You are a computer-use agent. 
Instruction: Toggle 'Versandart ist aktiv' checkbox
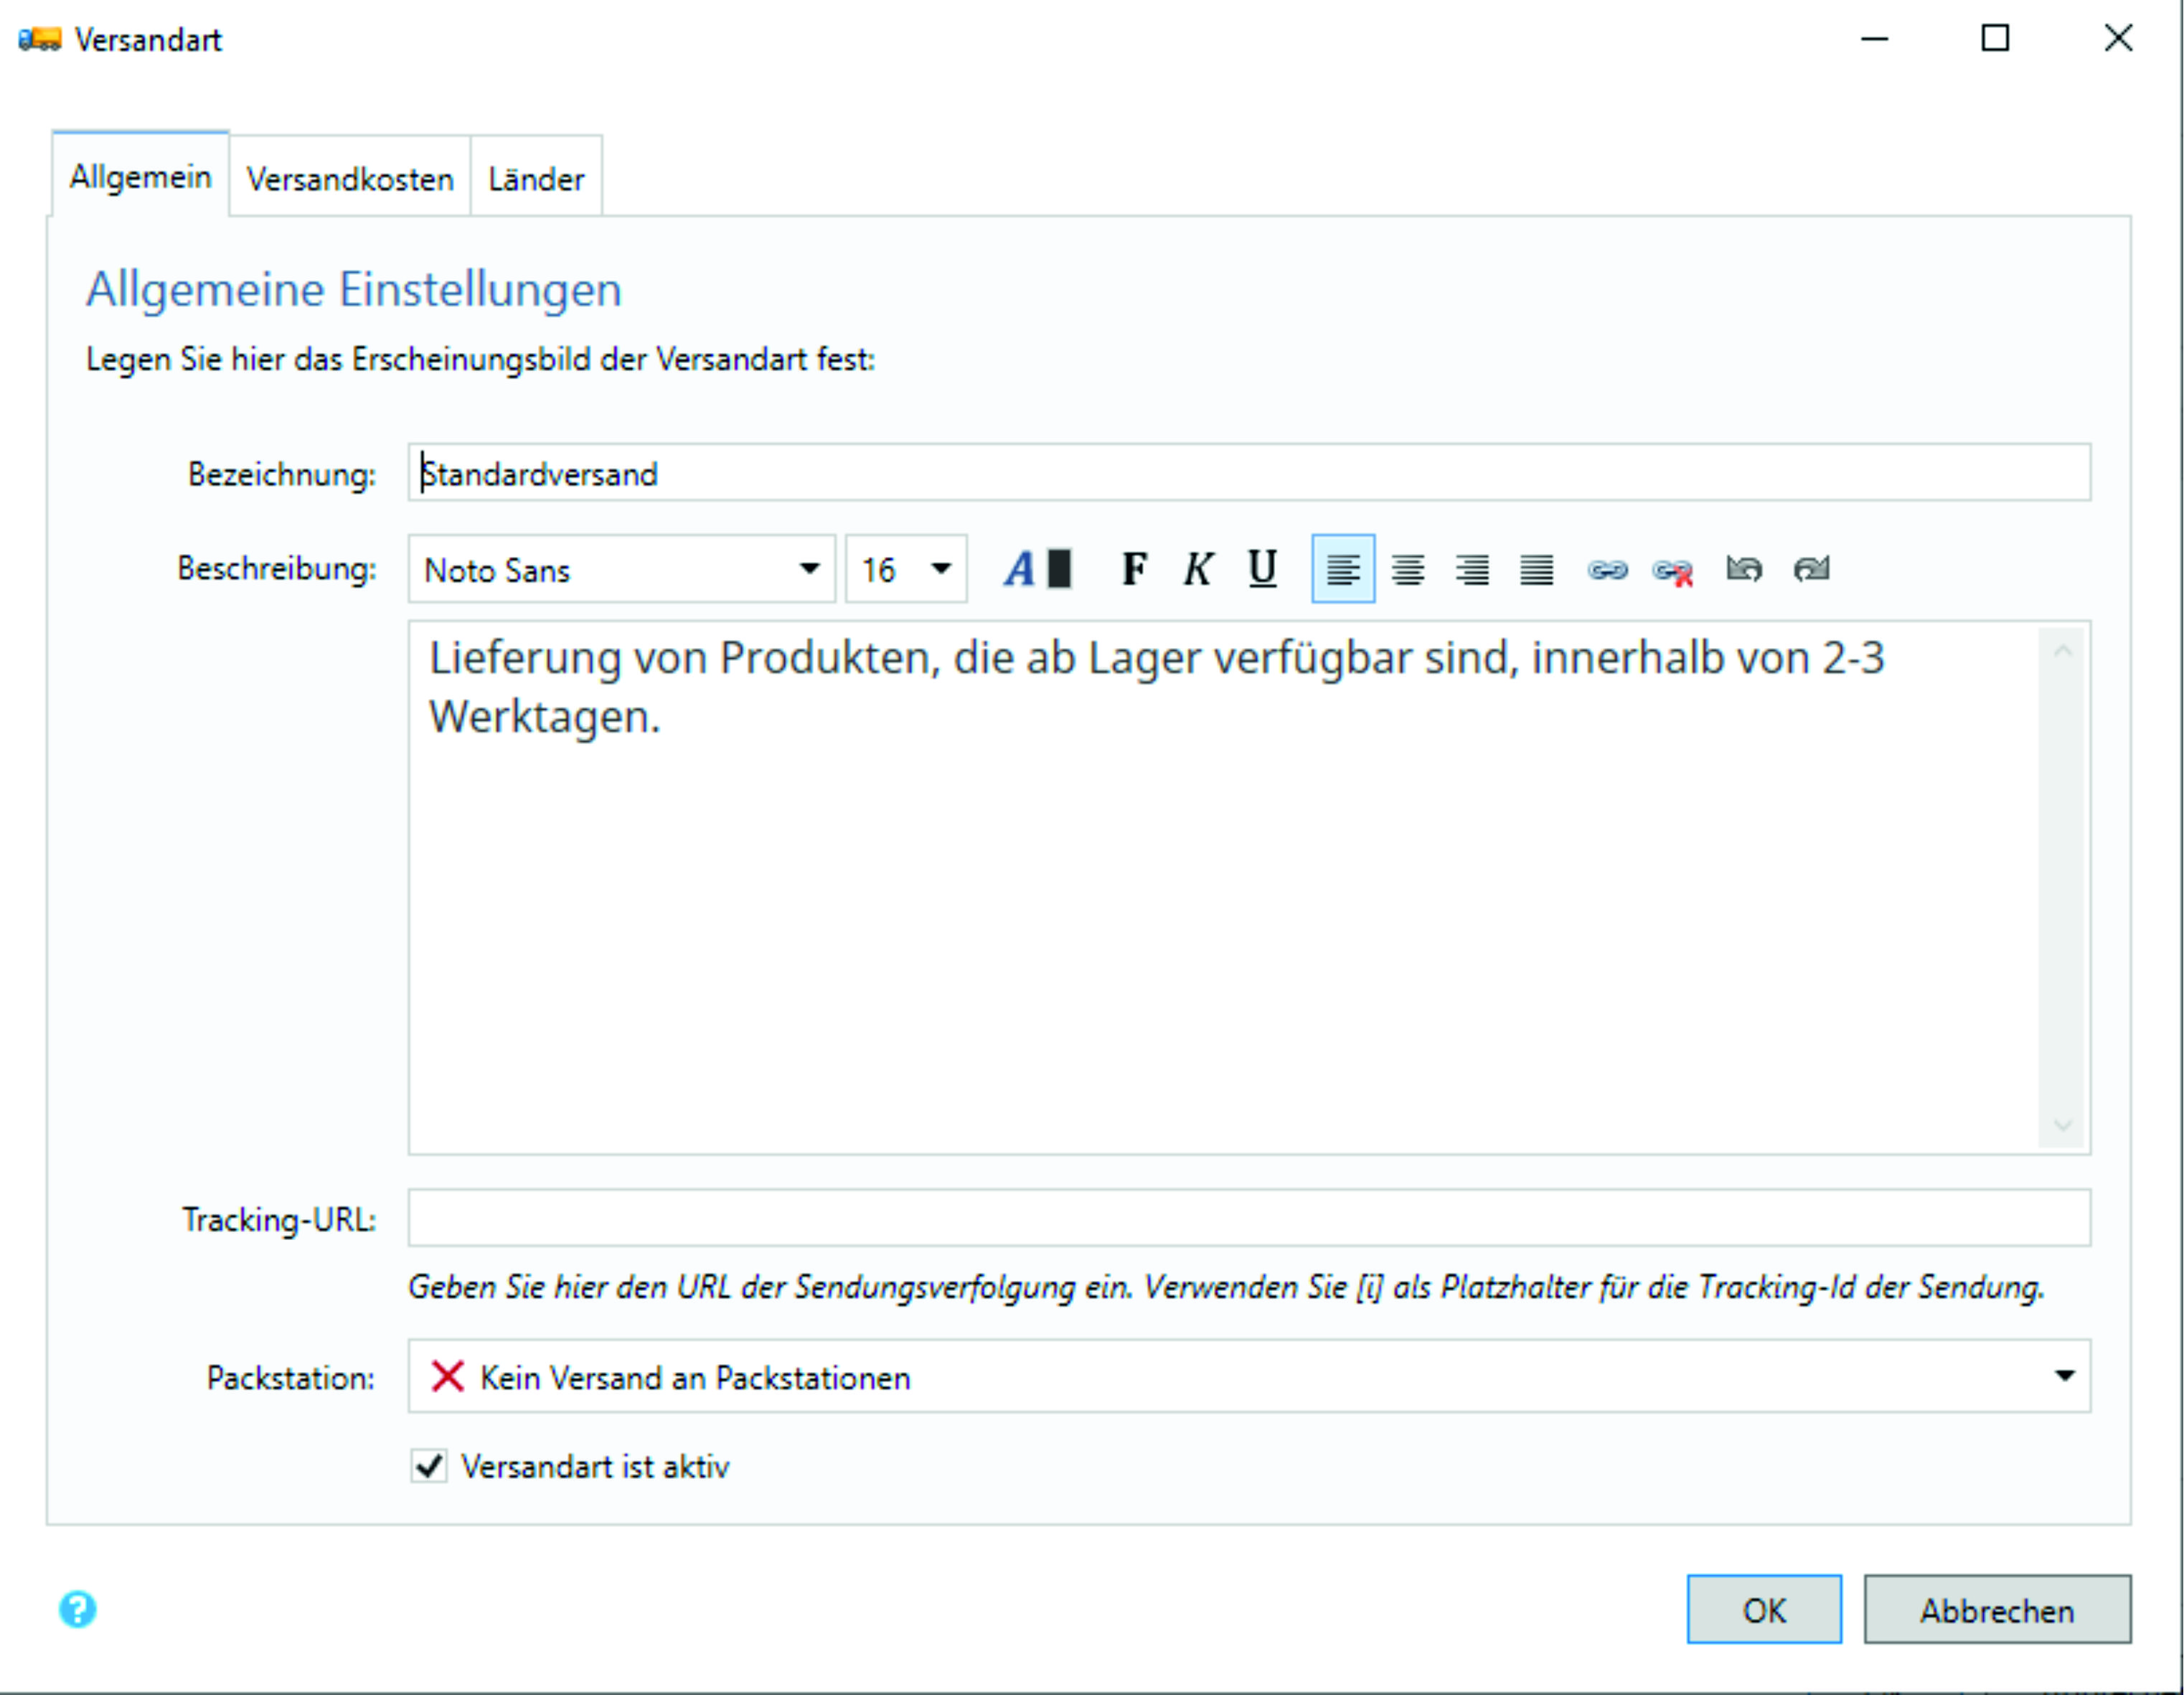(429, 1466)
